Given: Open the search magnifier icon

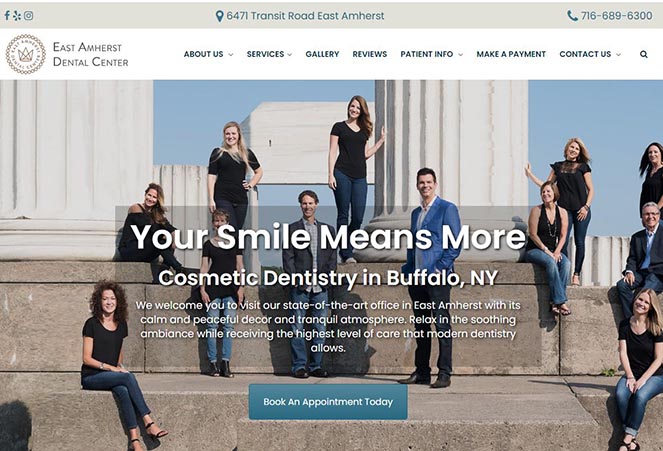Looking at the screenshot, I should pos(644,54).
